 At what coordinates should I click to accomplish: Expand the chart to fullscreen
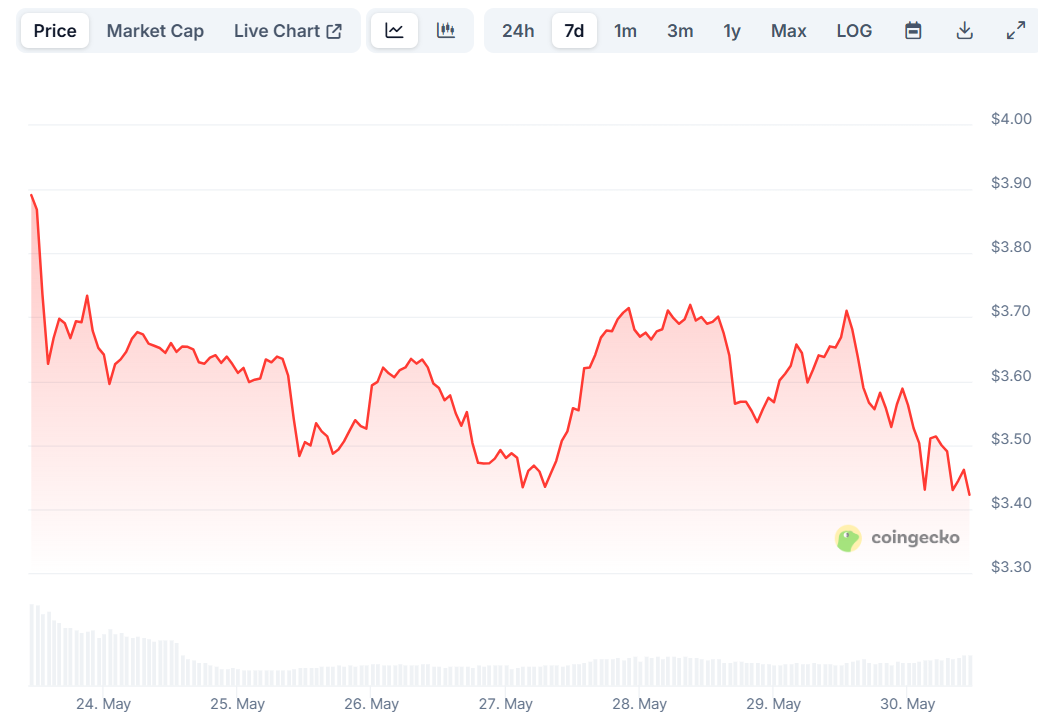(1015, 30)
